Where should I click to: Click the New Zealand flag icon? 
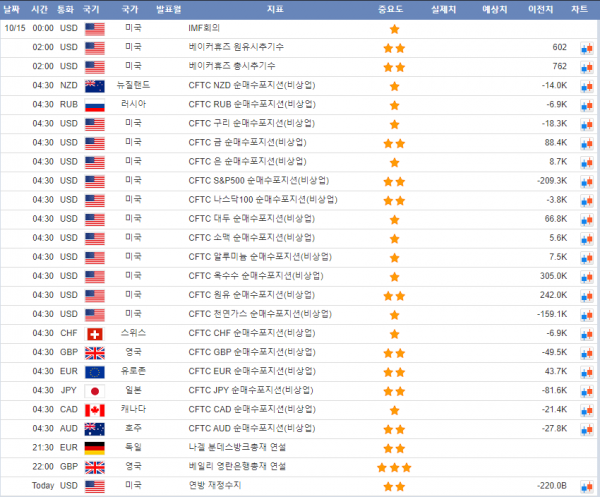[x=94, y=86]
